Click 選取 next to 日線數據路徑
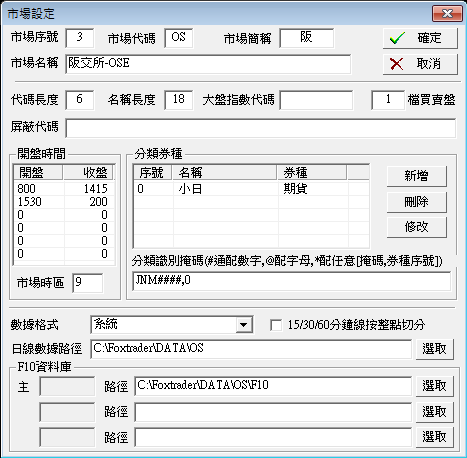467x458 pixels. pyautogui.click(x=434, y=349)
